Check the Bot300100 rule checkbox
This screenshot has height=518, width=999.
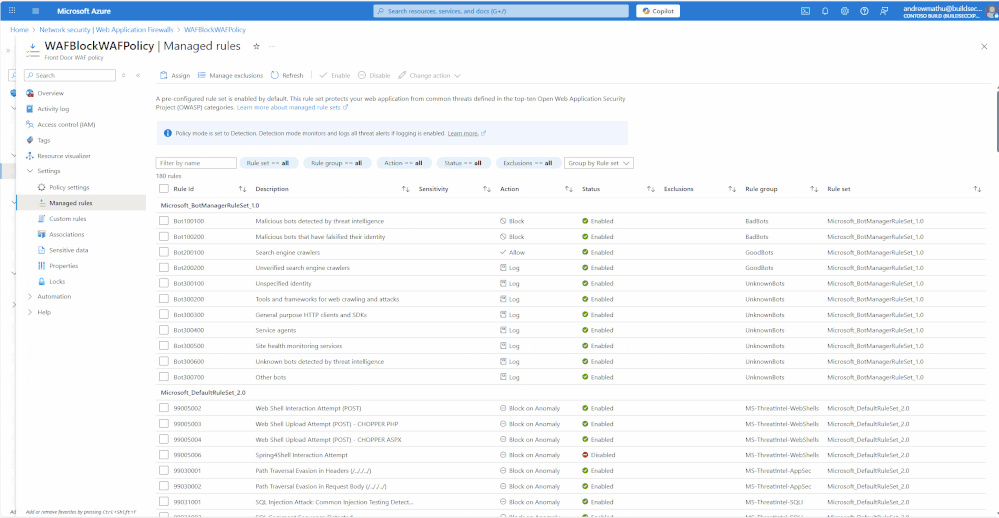pyautogui.click(x=164, y=284)
